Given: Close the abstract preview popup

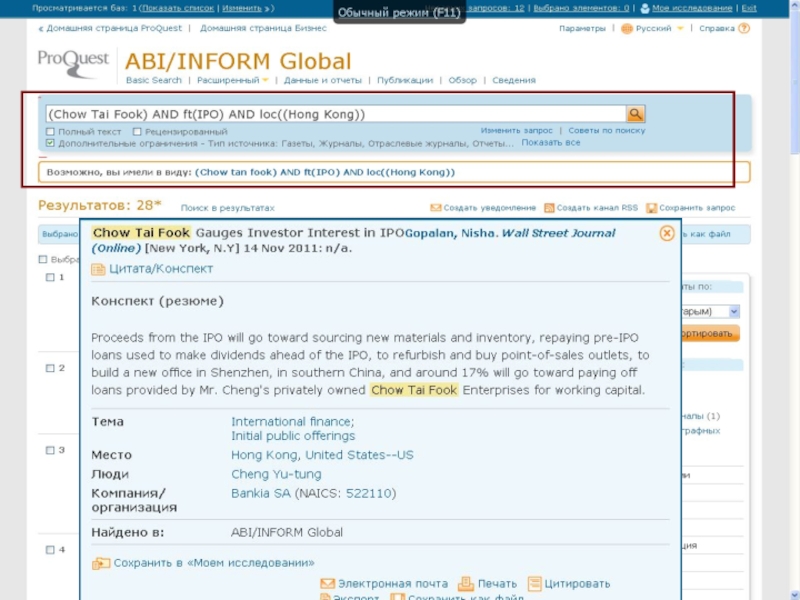Looking at the screenshot, I should click(x=666, y=233).
